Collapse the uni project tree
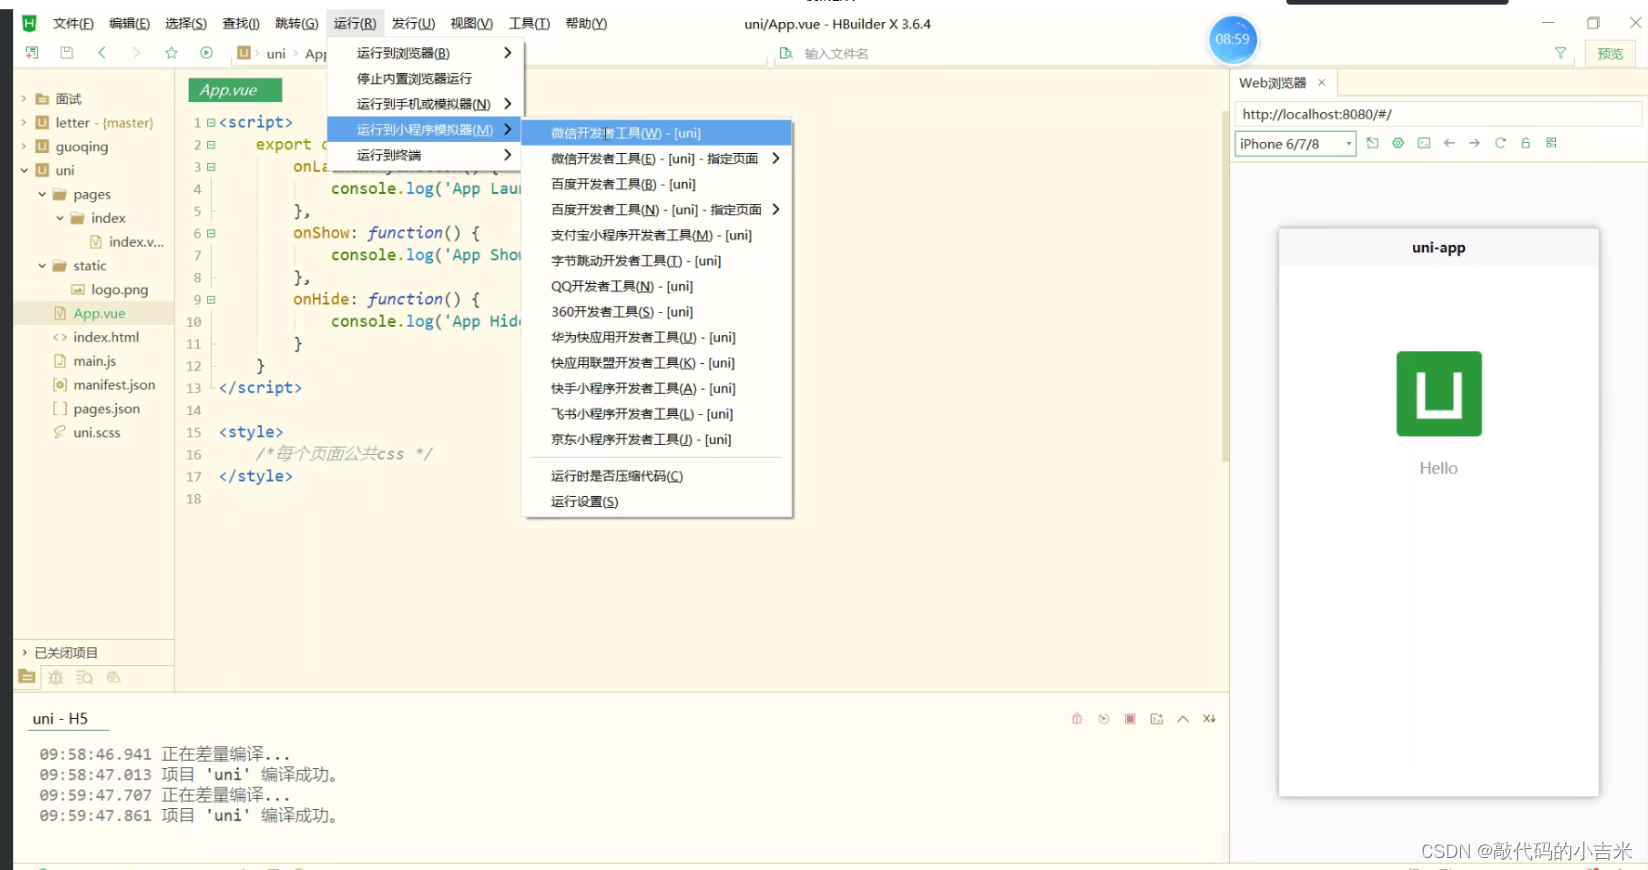The height and width of the screenshot is (870, 1648). pos(24,170)
